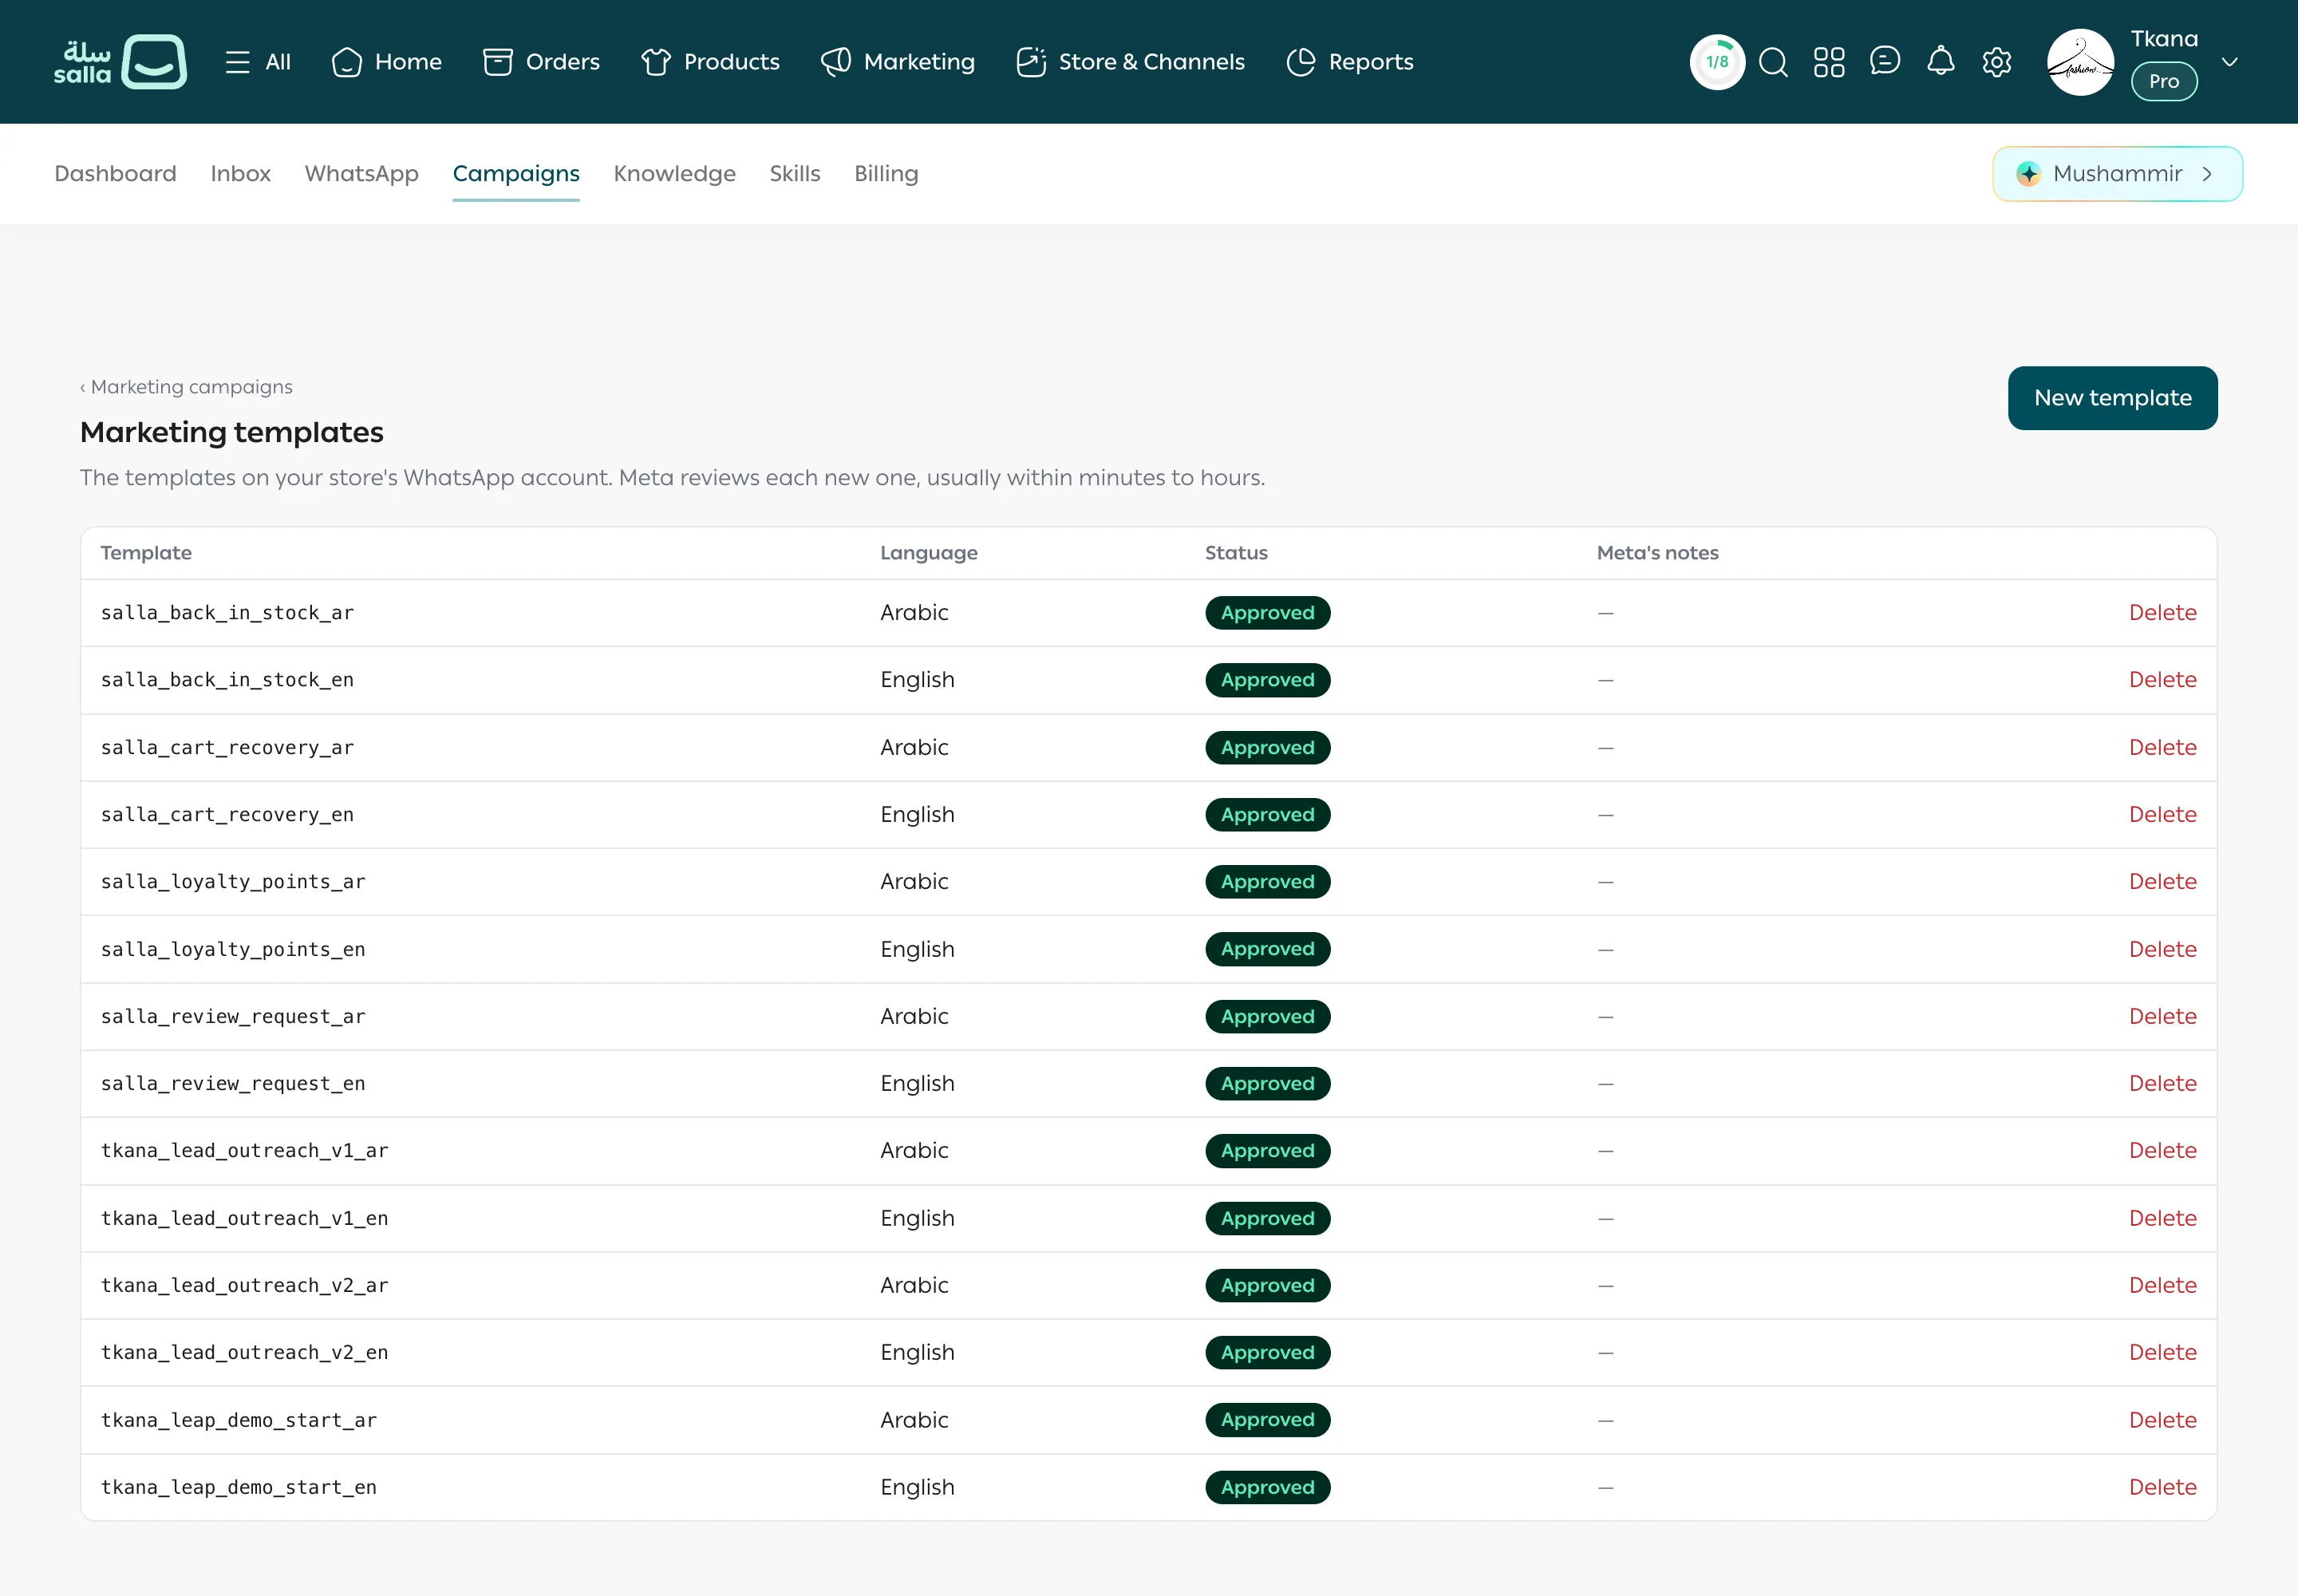
Task: Delete the tkana_lead_outreach_v2_en template
Action: point(2162,1353)
